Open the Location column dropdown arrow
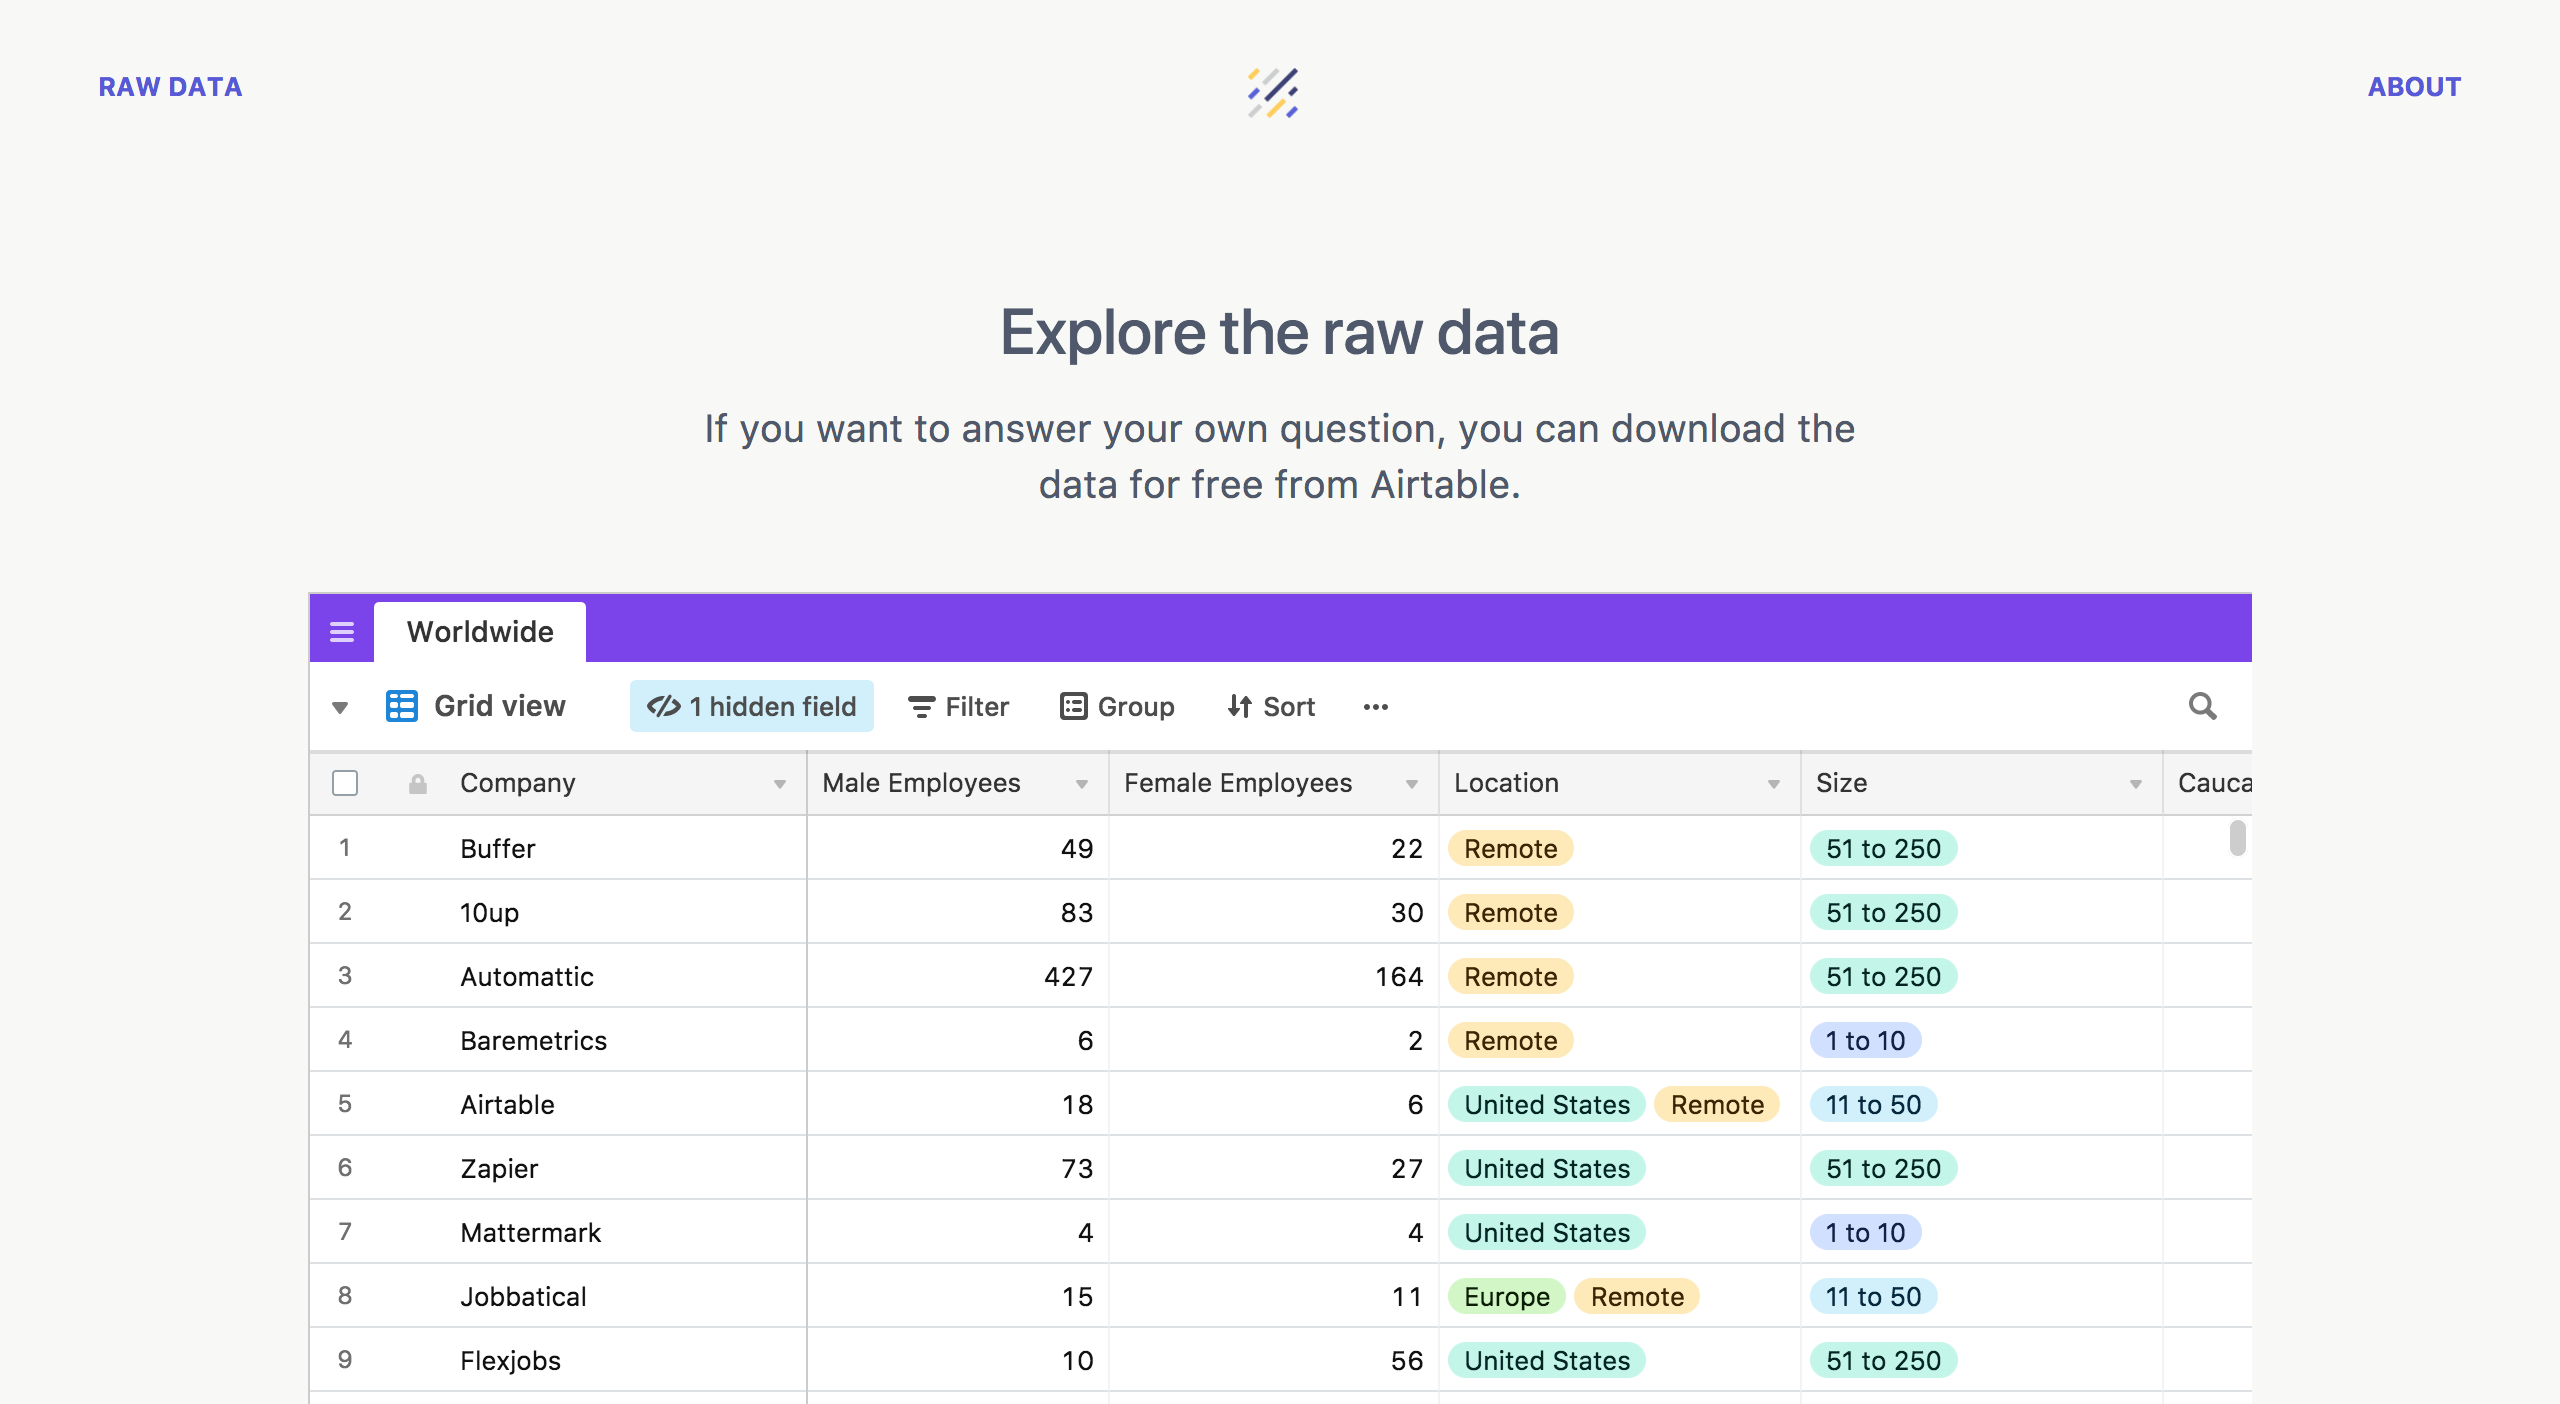Viewport: 2560px width, 1404px height. (x=1774, y=784)
